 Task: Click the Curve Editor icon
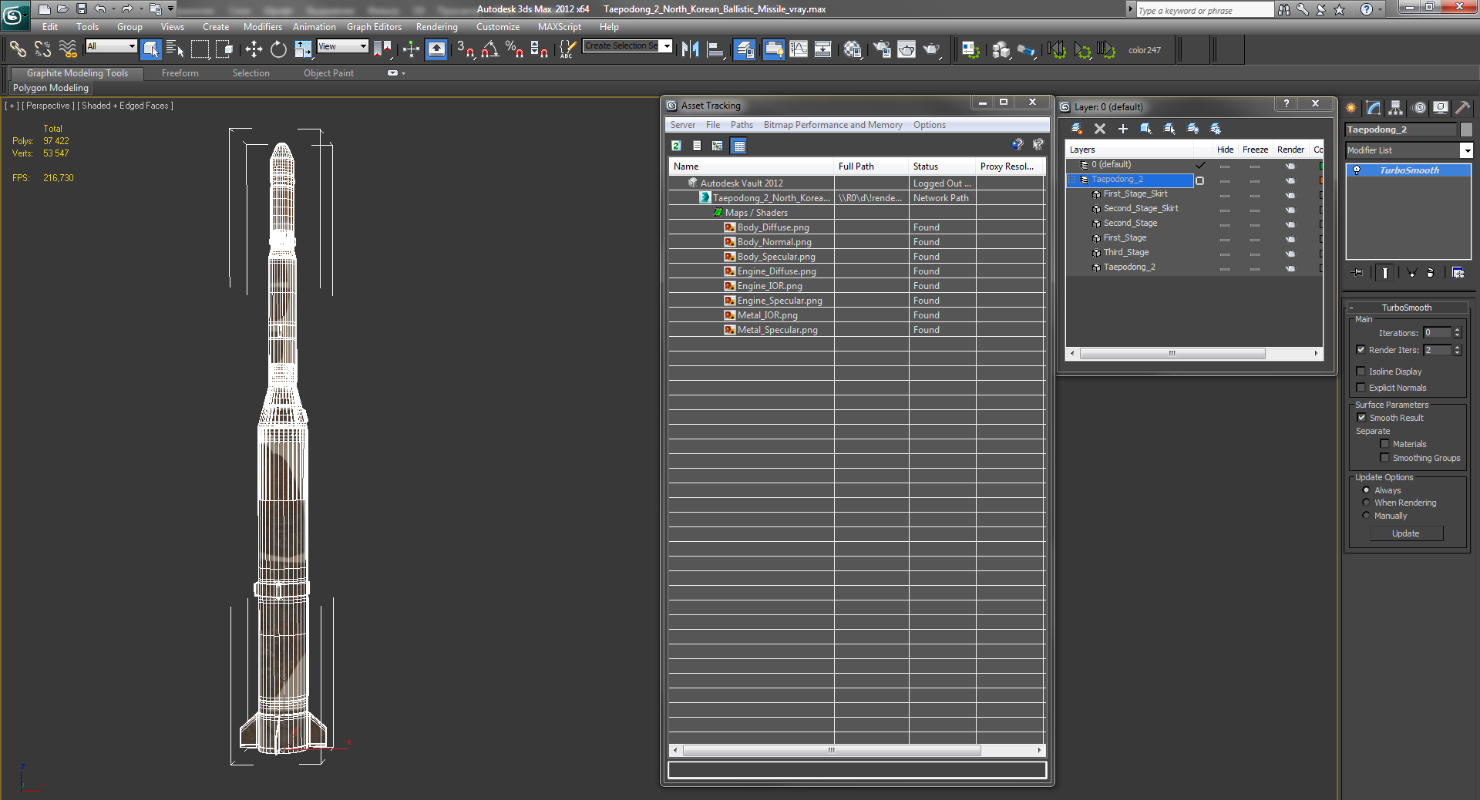798,48
